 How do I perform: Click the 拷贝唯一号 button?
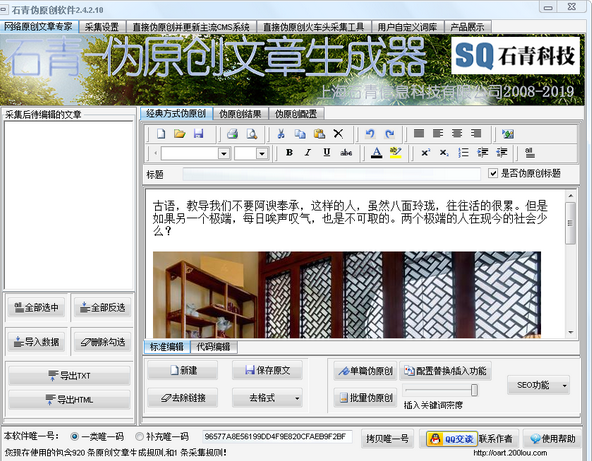point(387,438)
